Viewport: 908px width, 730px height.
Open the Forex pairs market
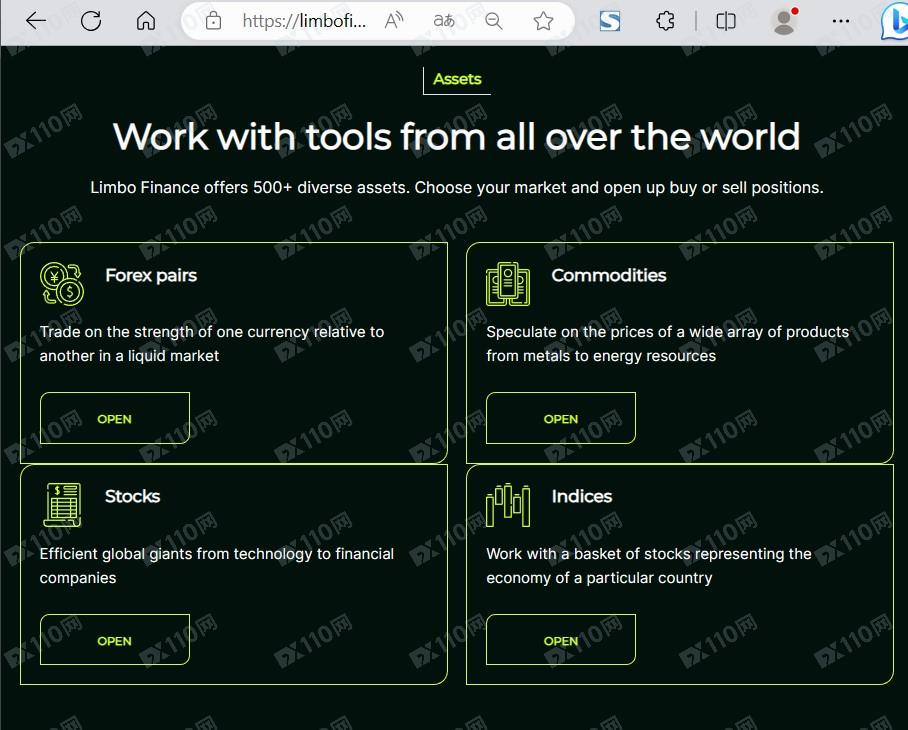click(115, 418)
